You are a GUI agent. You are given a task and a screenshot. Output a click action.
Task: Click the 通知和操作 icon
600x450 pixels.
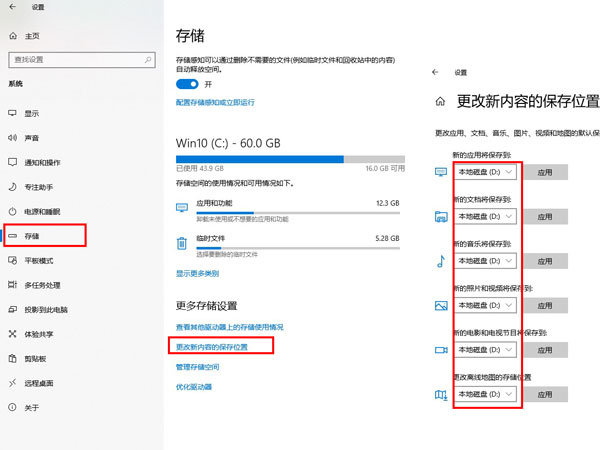tap(13, 162)
